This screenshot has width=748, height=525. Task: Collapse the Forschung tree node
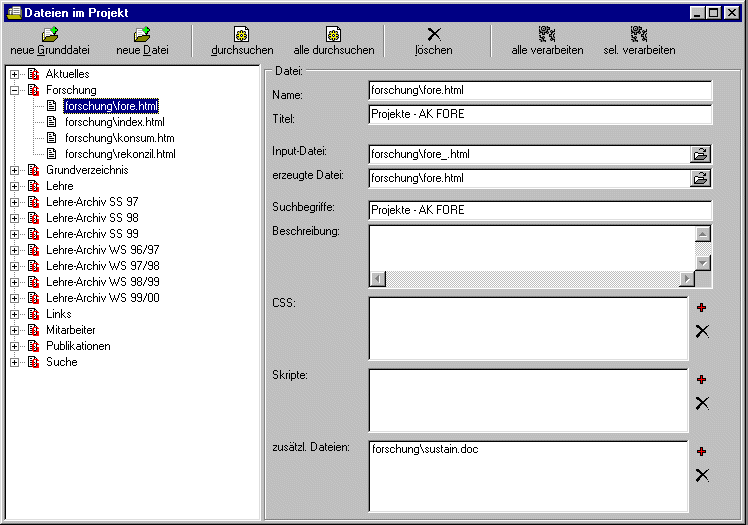tap(14, 90)
